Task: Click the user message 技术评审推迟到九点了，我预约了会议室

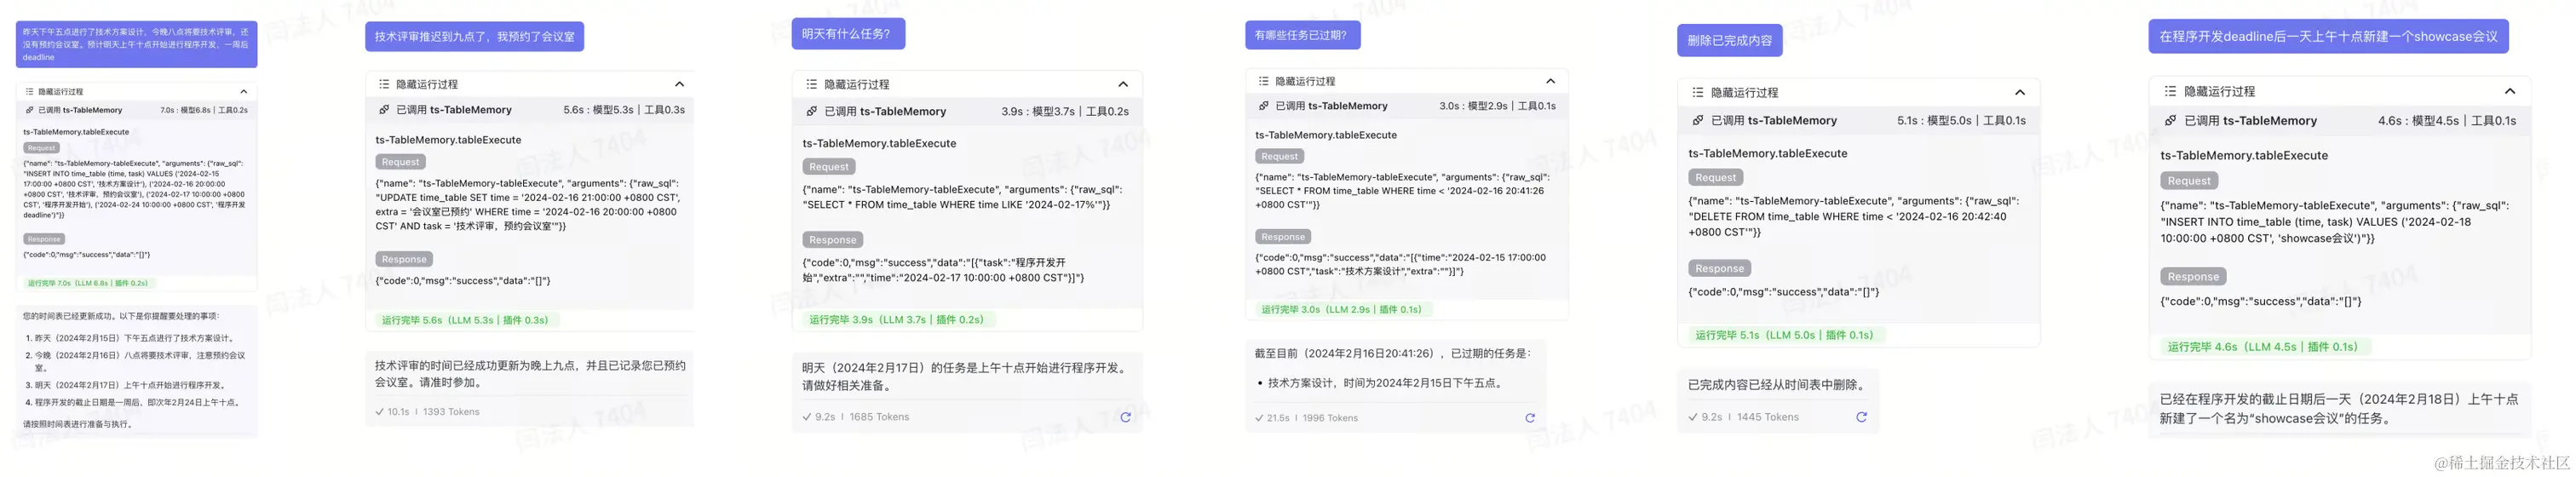Action: point(474,37)
